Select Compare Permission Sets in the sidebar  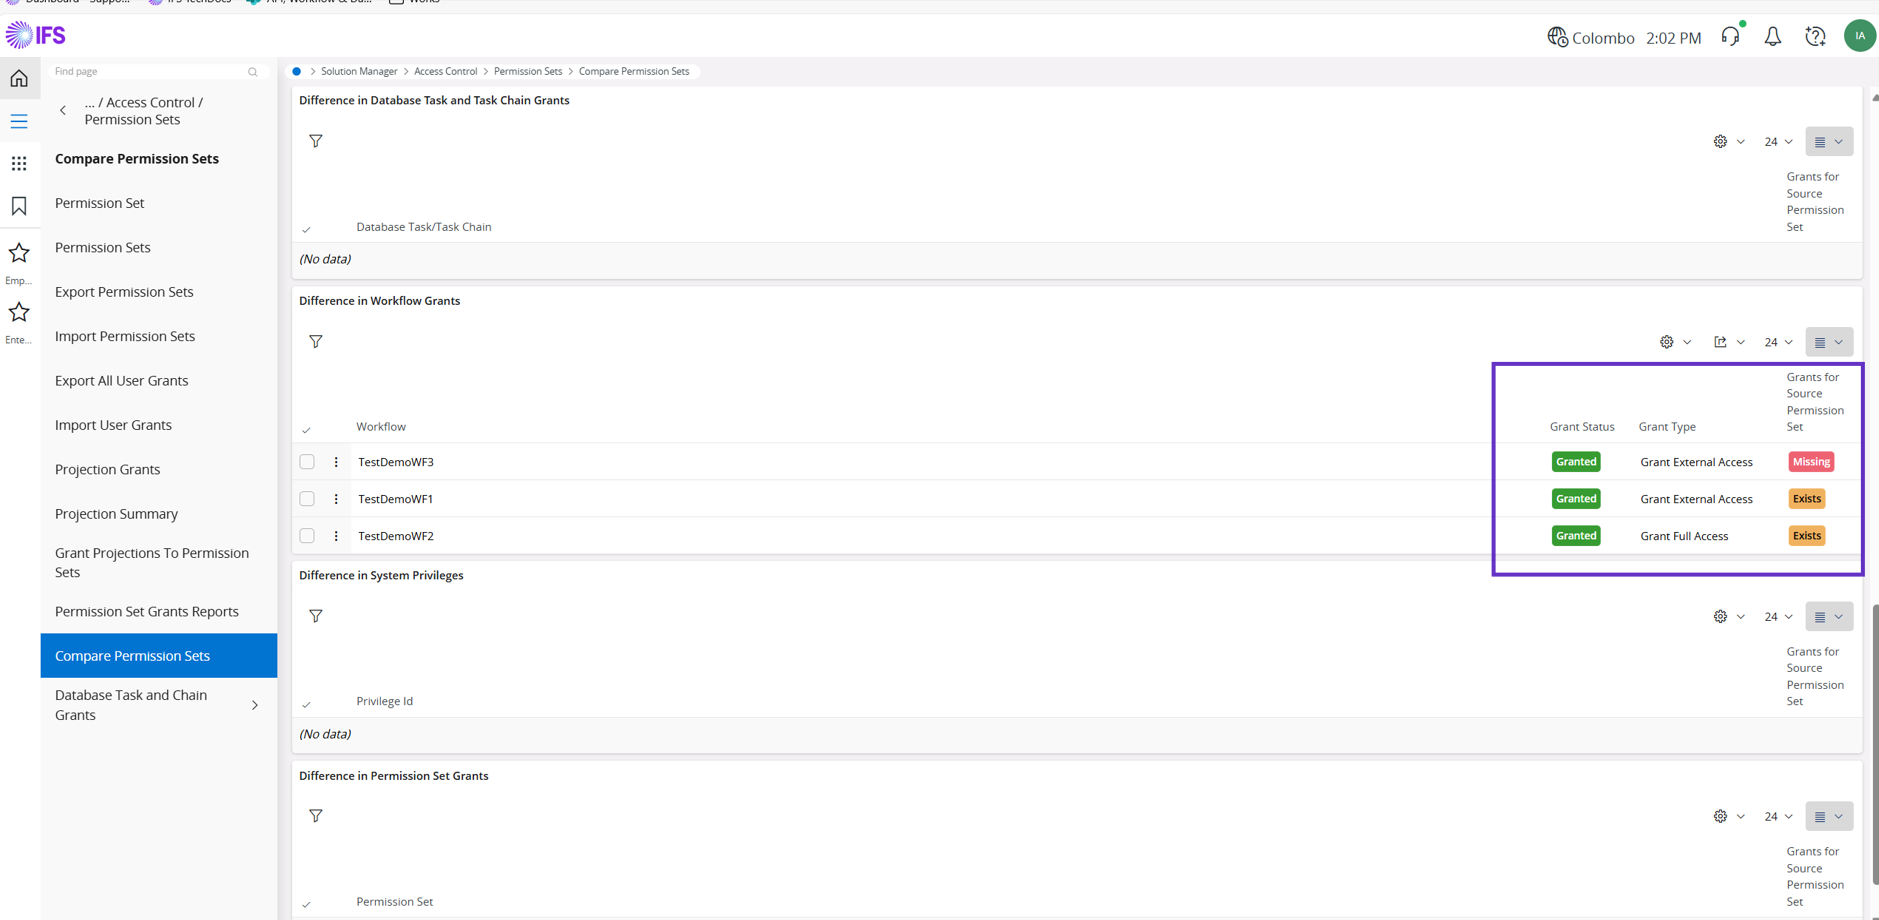tap(132, 655)
